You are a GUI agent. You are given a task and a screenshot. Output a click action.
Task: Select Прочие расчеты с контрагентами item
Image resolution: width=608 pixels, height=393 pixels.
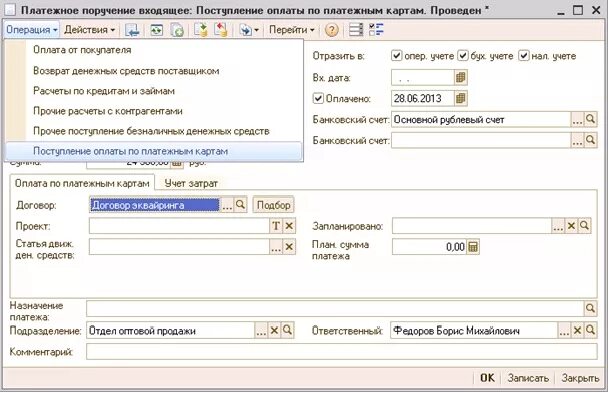[x=154, y=111]
